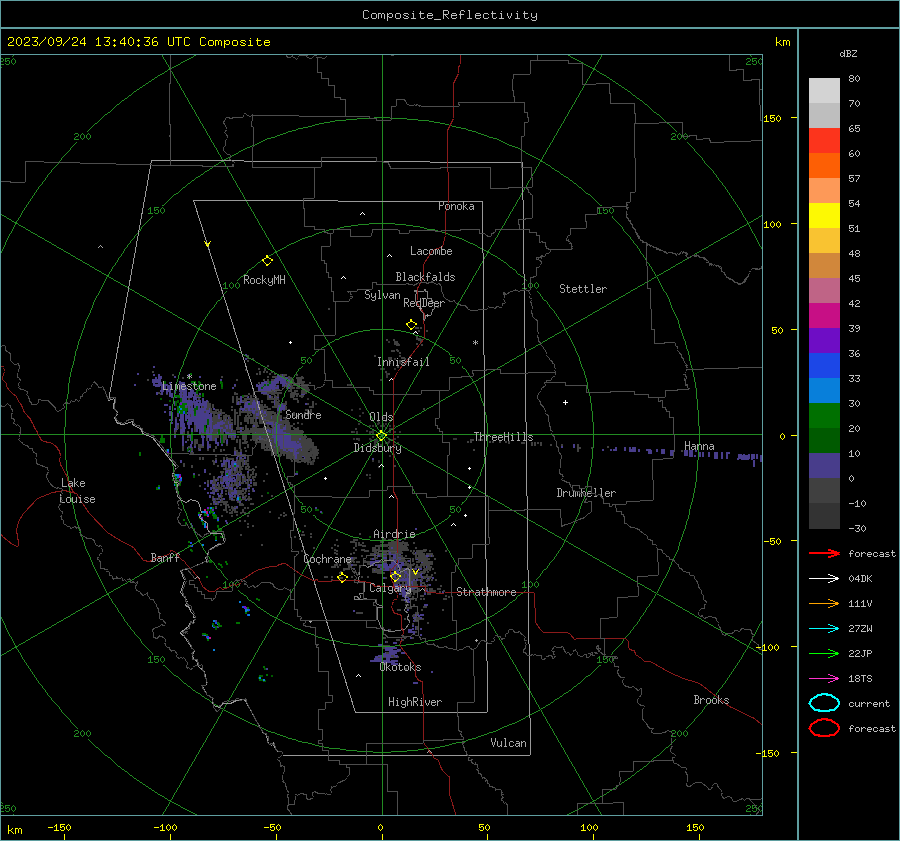Click the yellow diamond marker near Cochrane
The image size is (900, 841).
coord(343,577)
